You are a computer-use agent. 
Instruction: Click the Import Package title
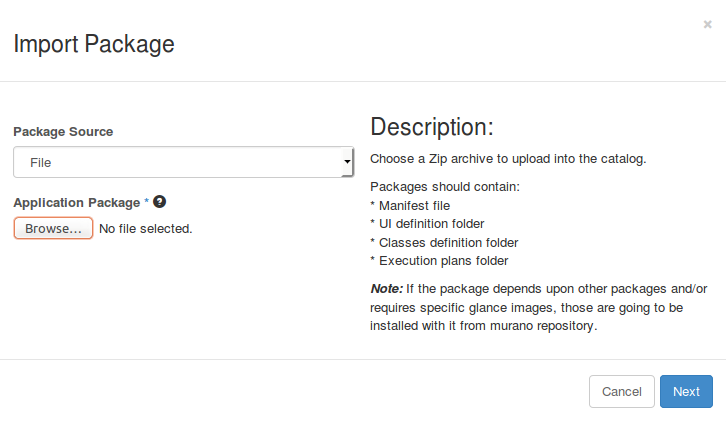[x=93, y=44]
